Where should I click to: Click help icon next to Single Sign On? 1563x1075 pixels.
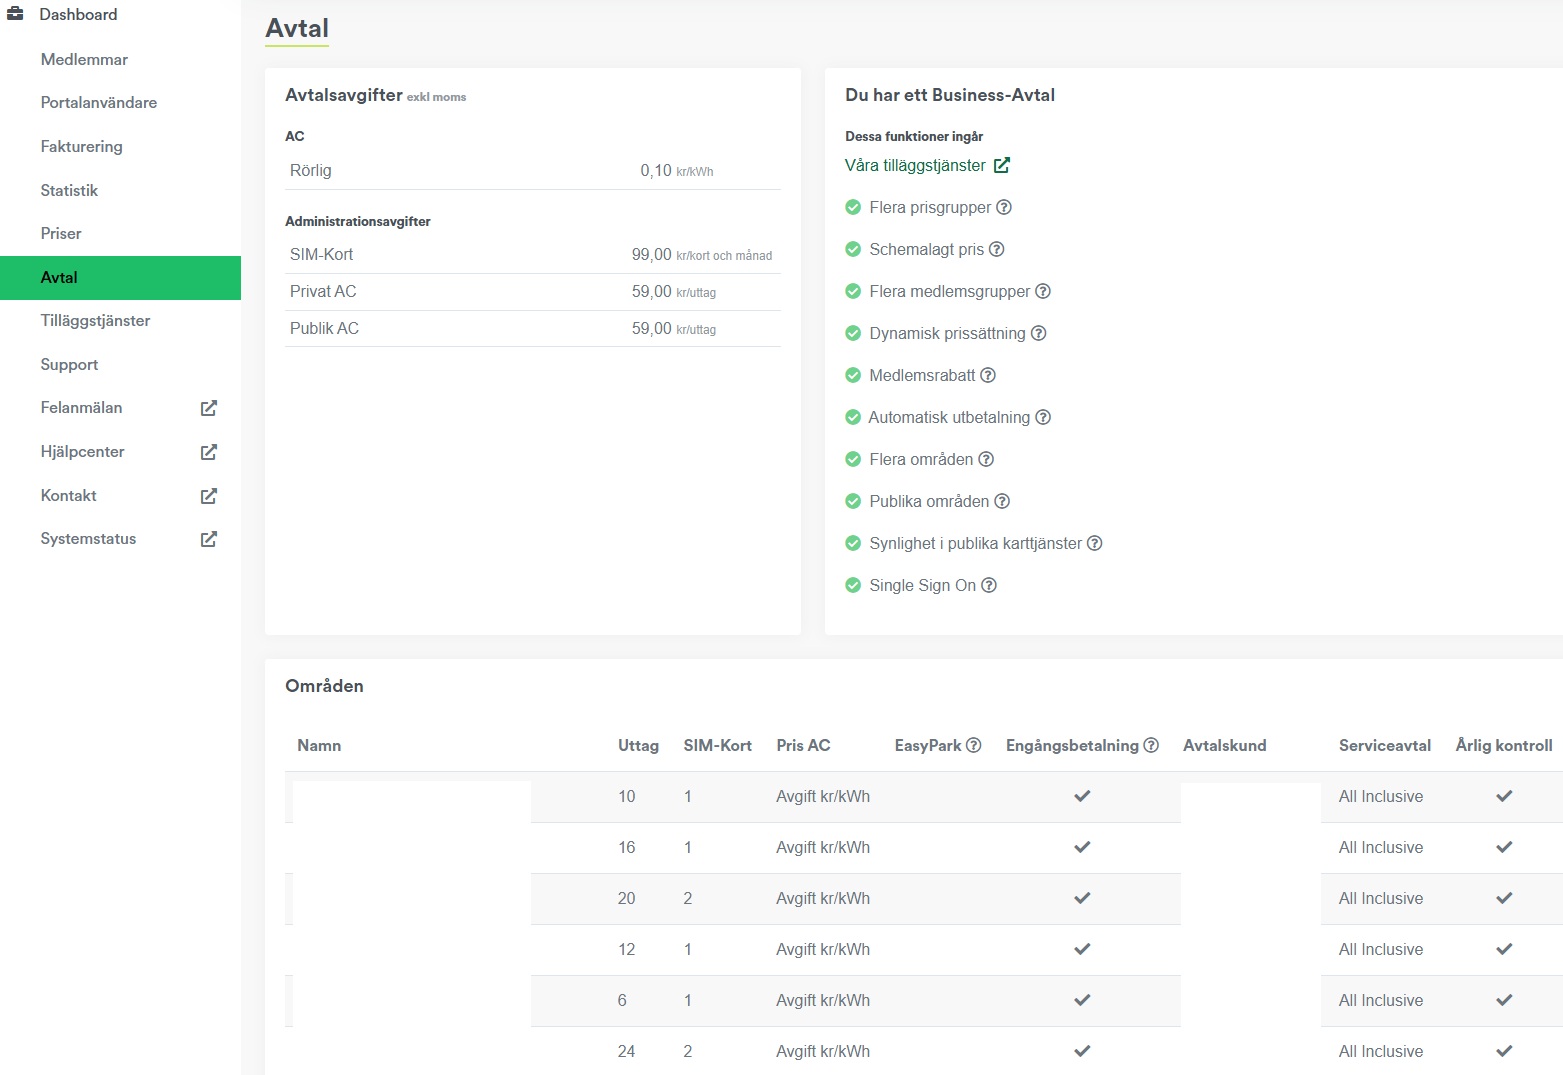989,585
